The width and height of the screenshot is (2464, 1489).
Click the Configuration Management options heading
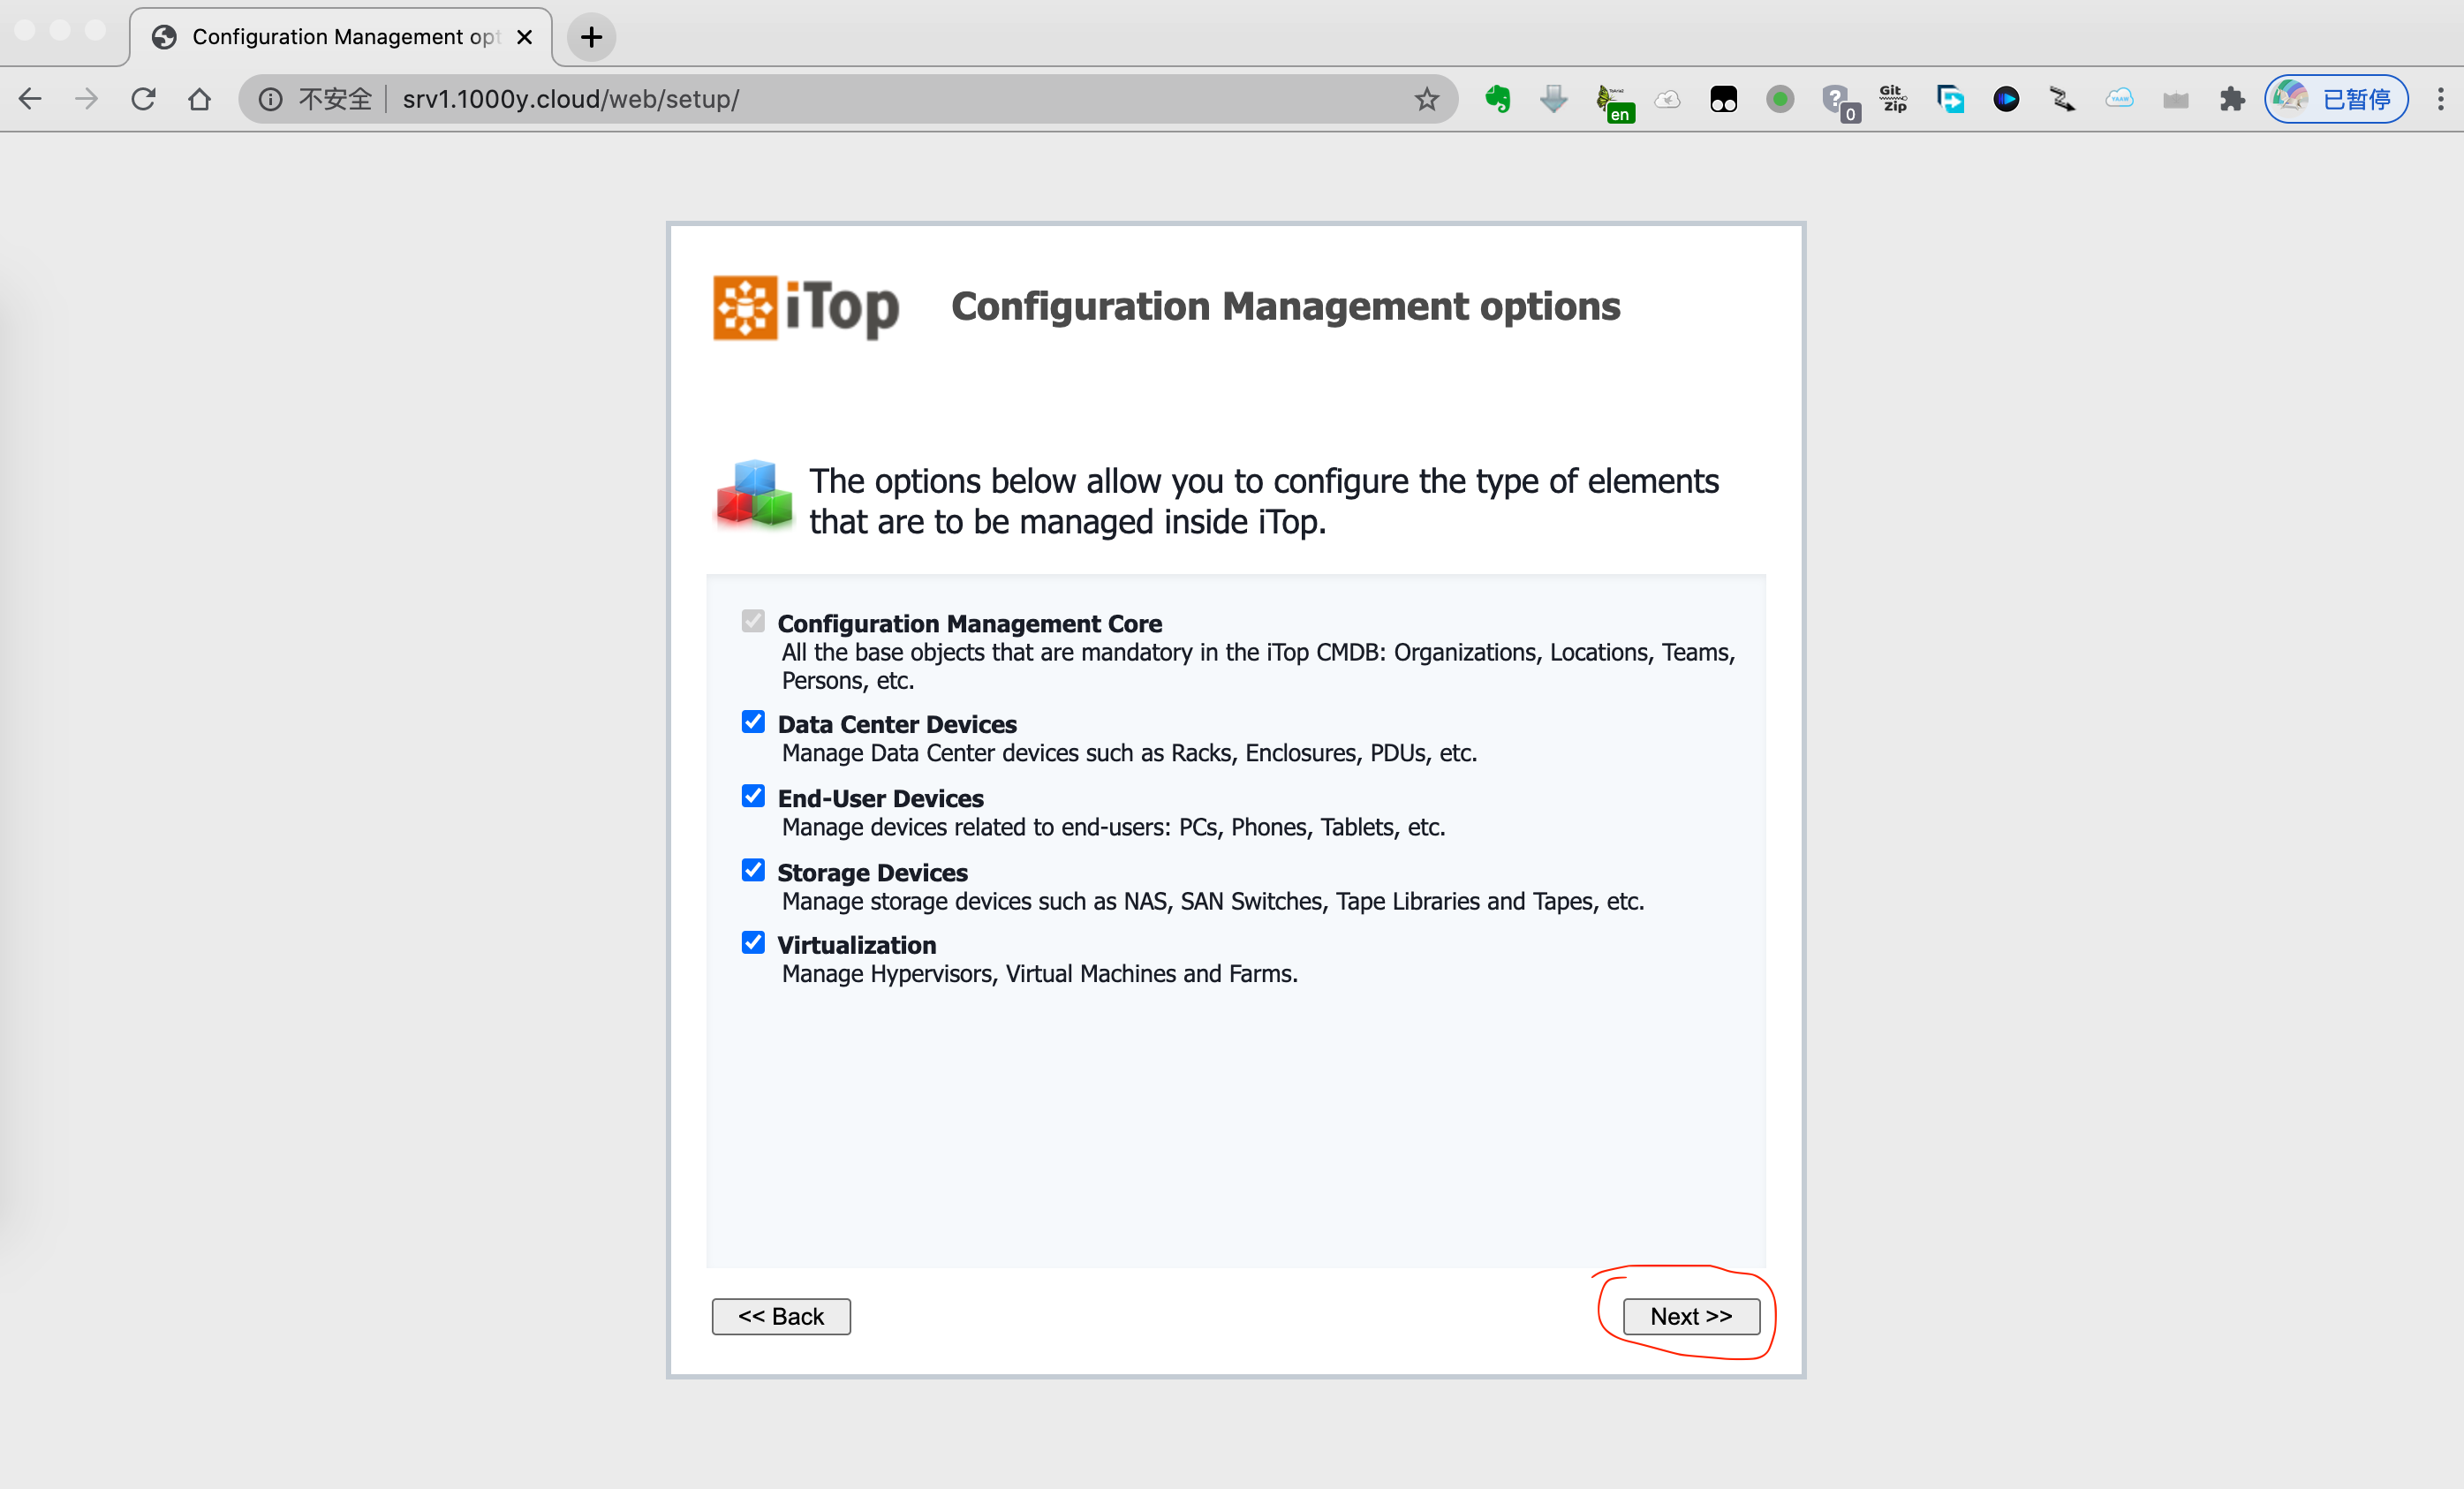[x=1285, y=306]
